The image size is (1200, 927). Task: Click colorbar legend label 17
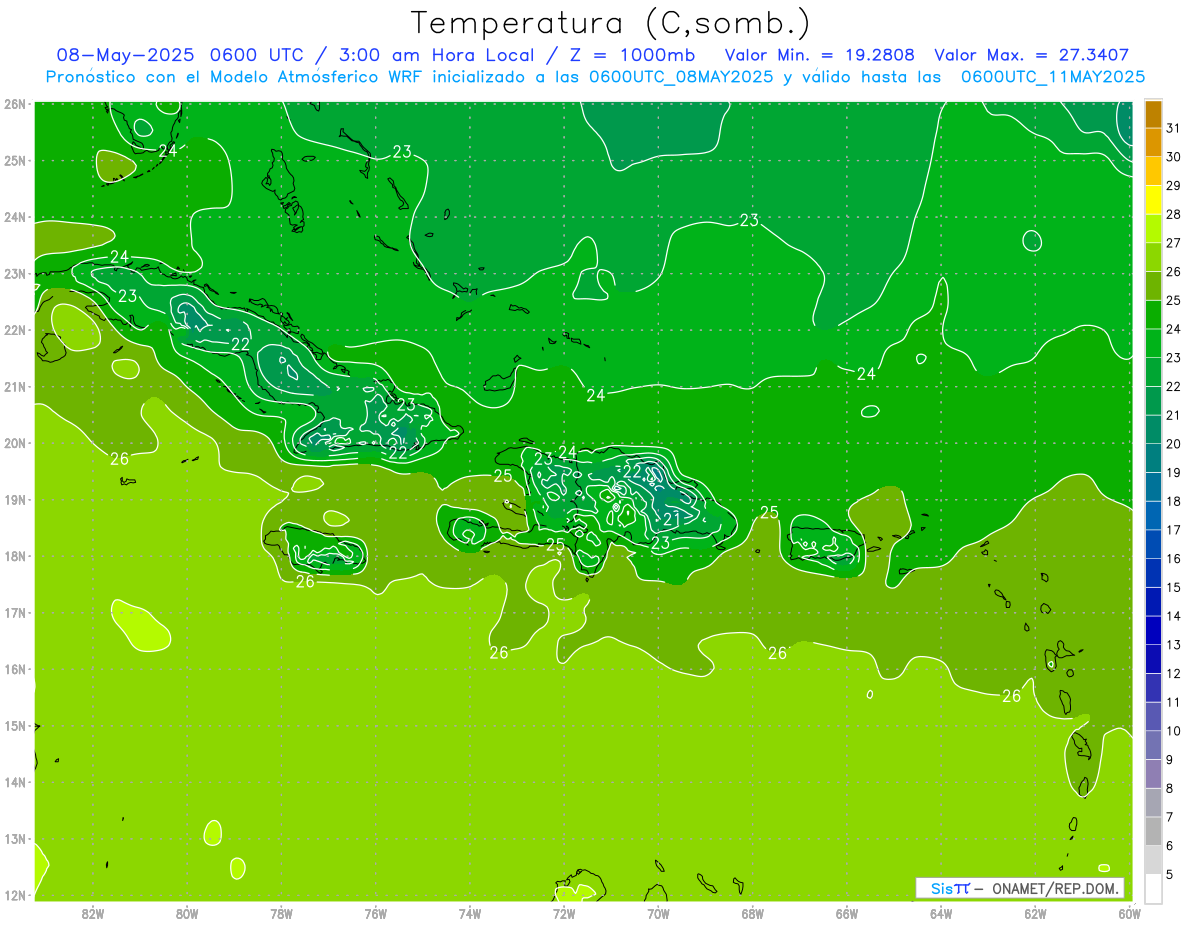point(1173,530)
